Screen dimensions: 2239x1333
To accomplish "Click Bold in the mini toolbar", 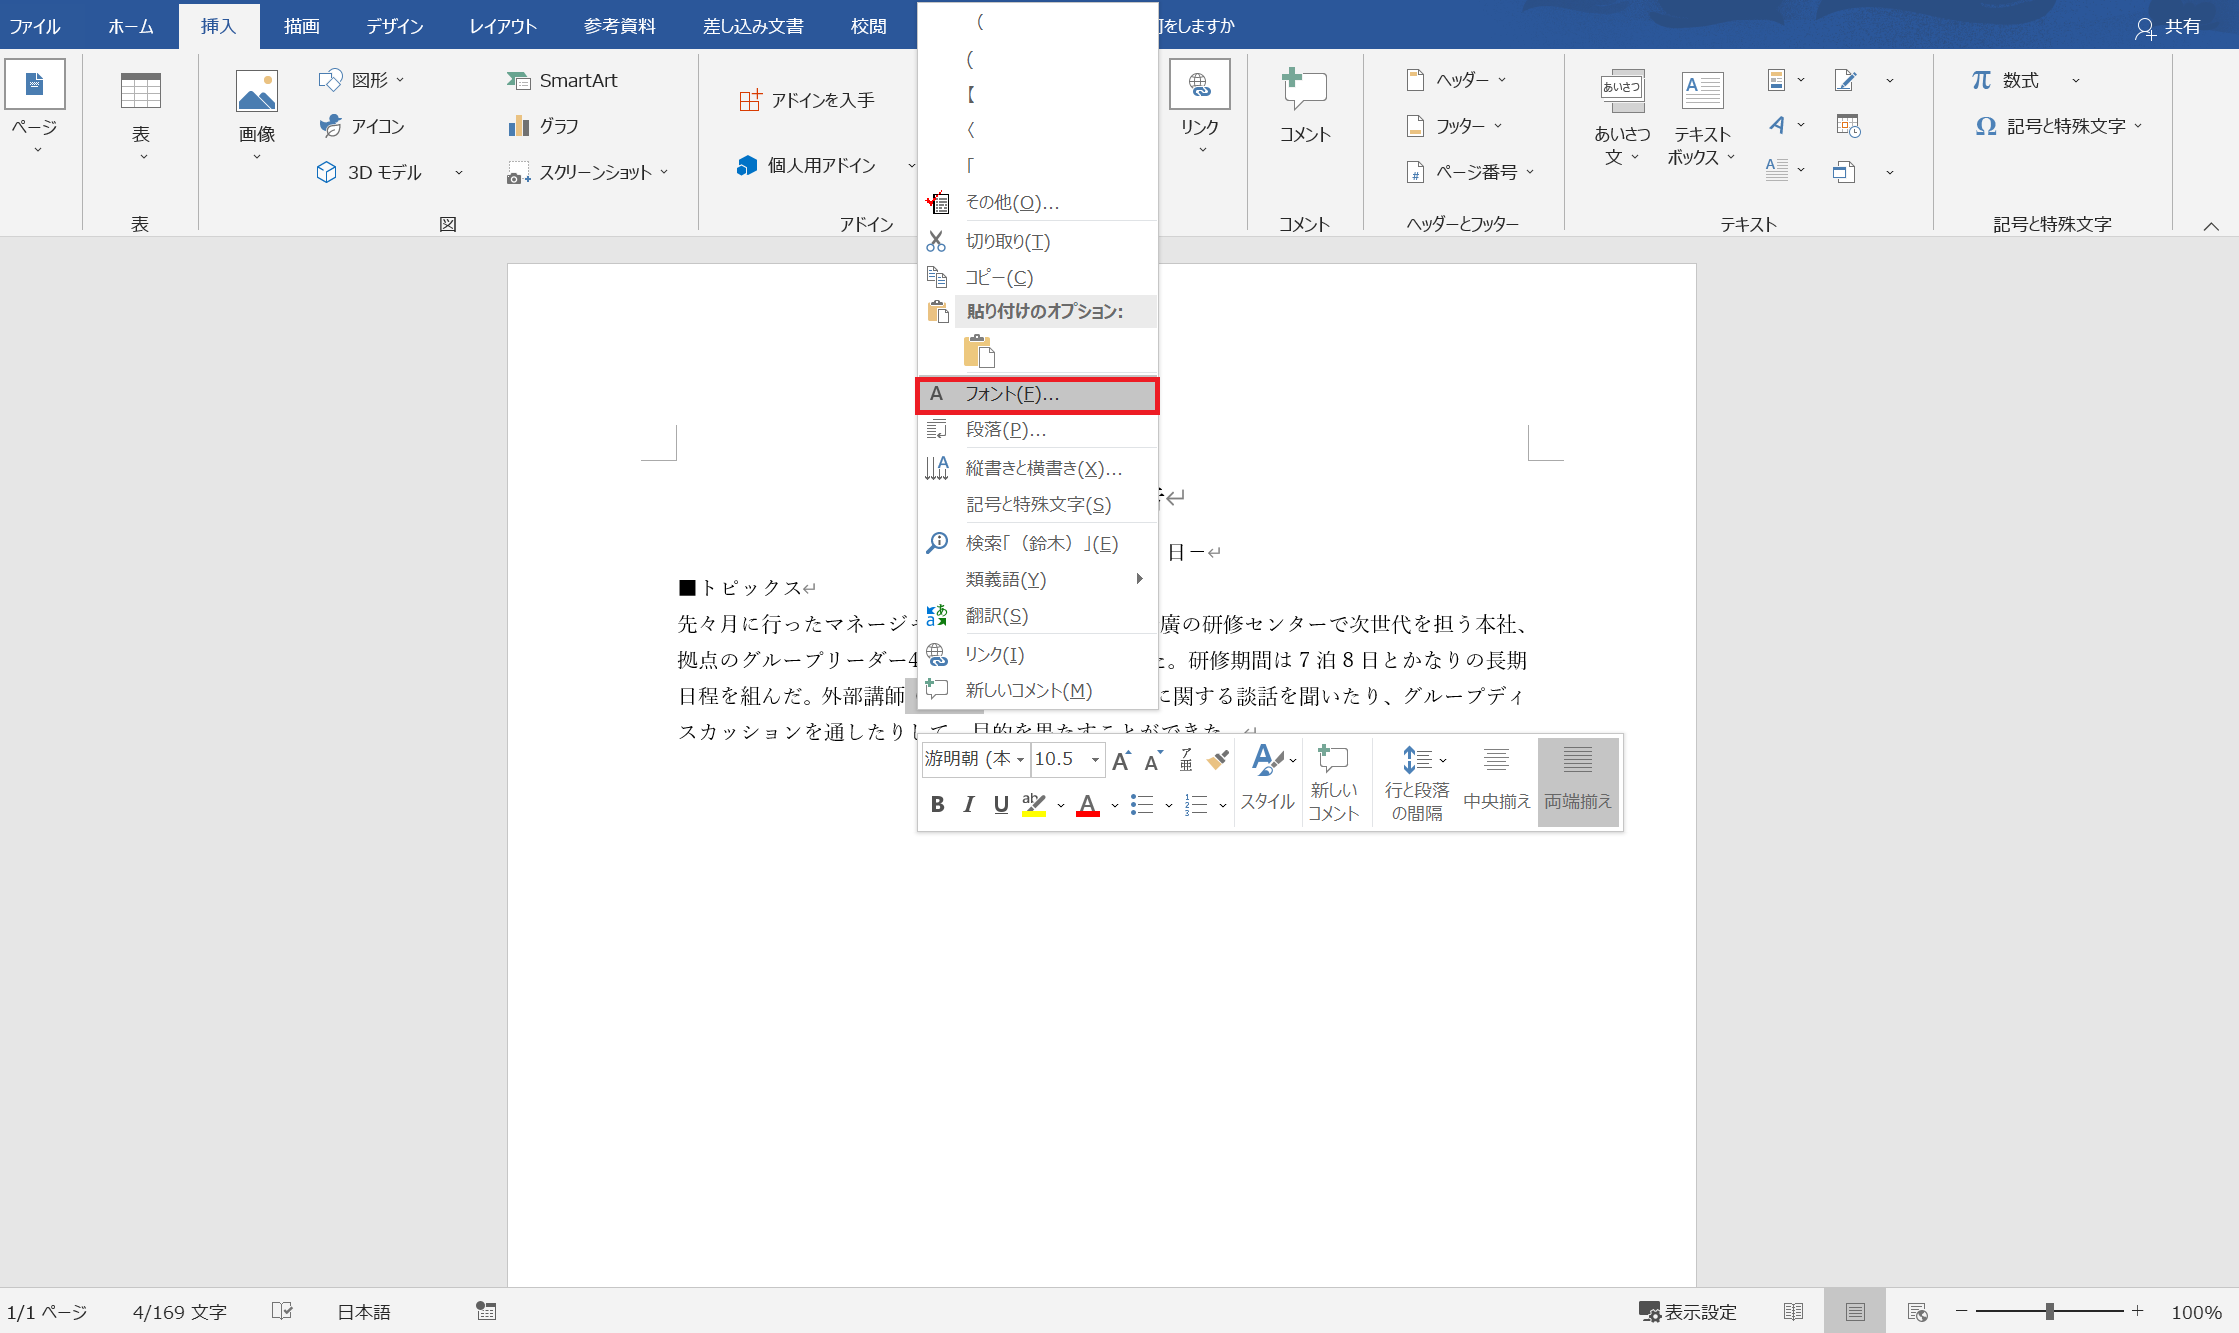I will pos(937,805).
